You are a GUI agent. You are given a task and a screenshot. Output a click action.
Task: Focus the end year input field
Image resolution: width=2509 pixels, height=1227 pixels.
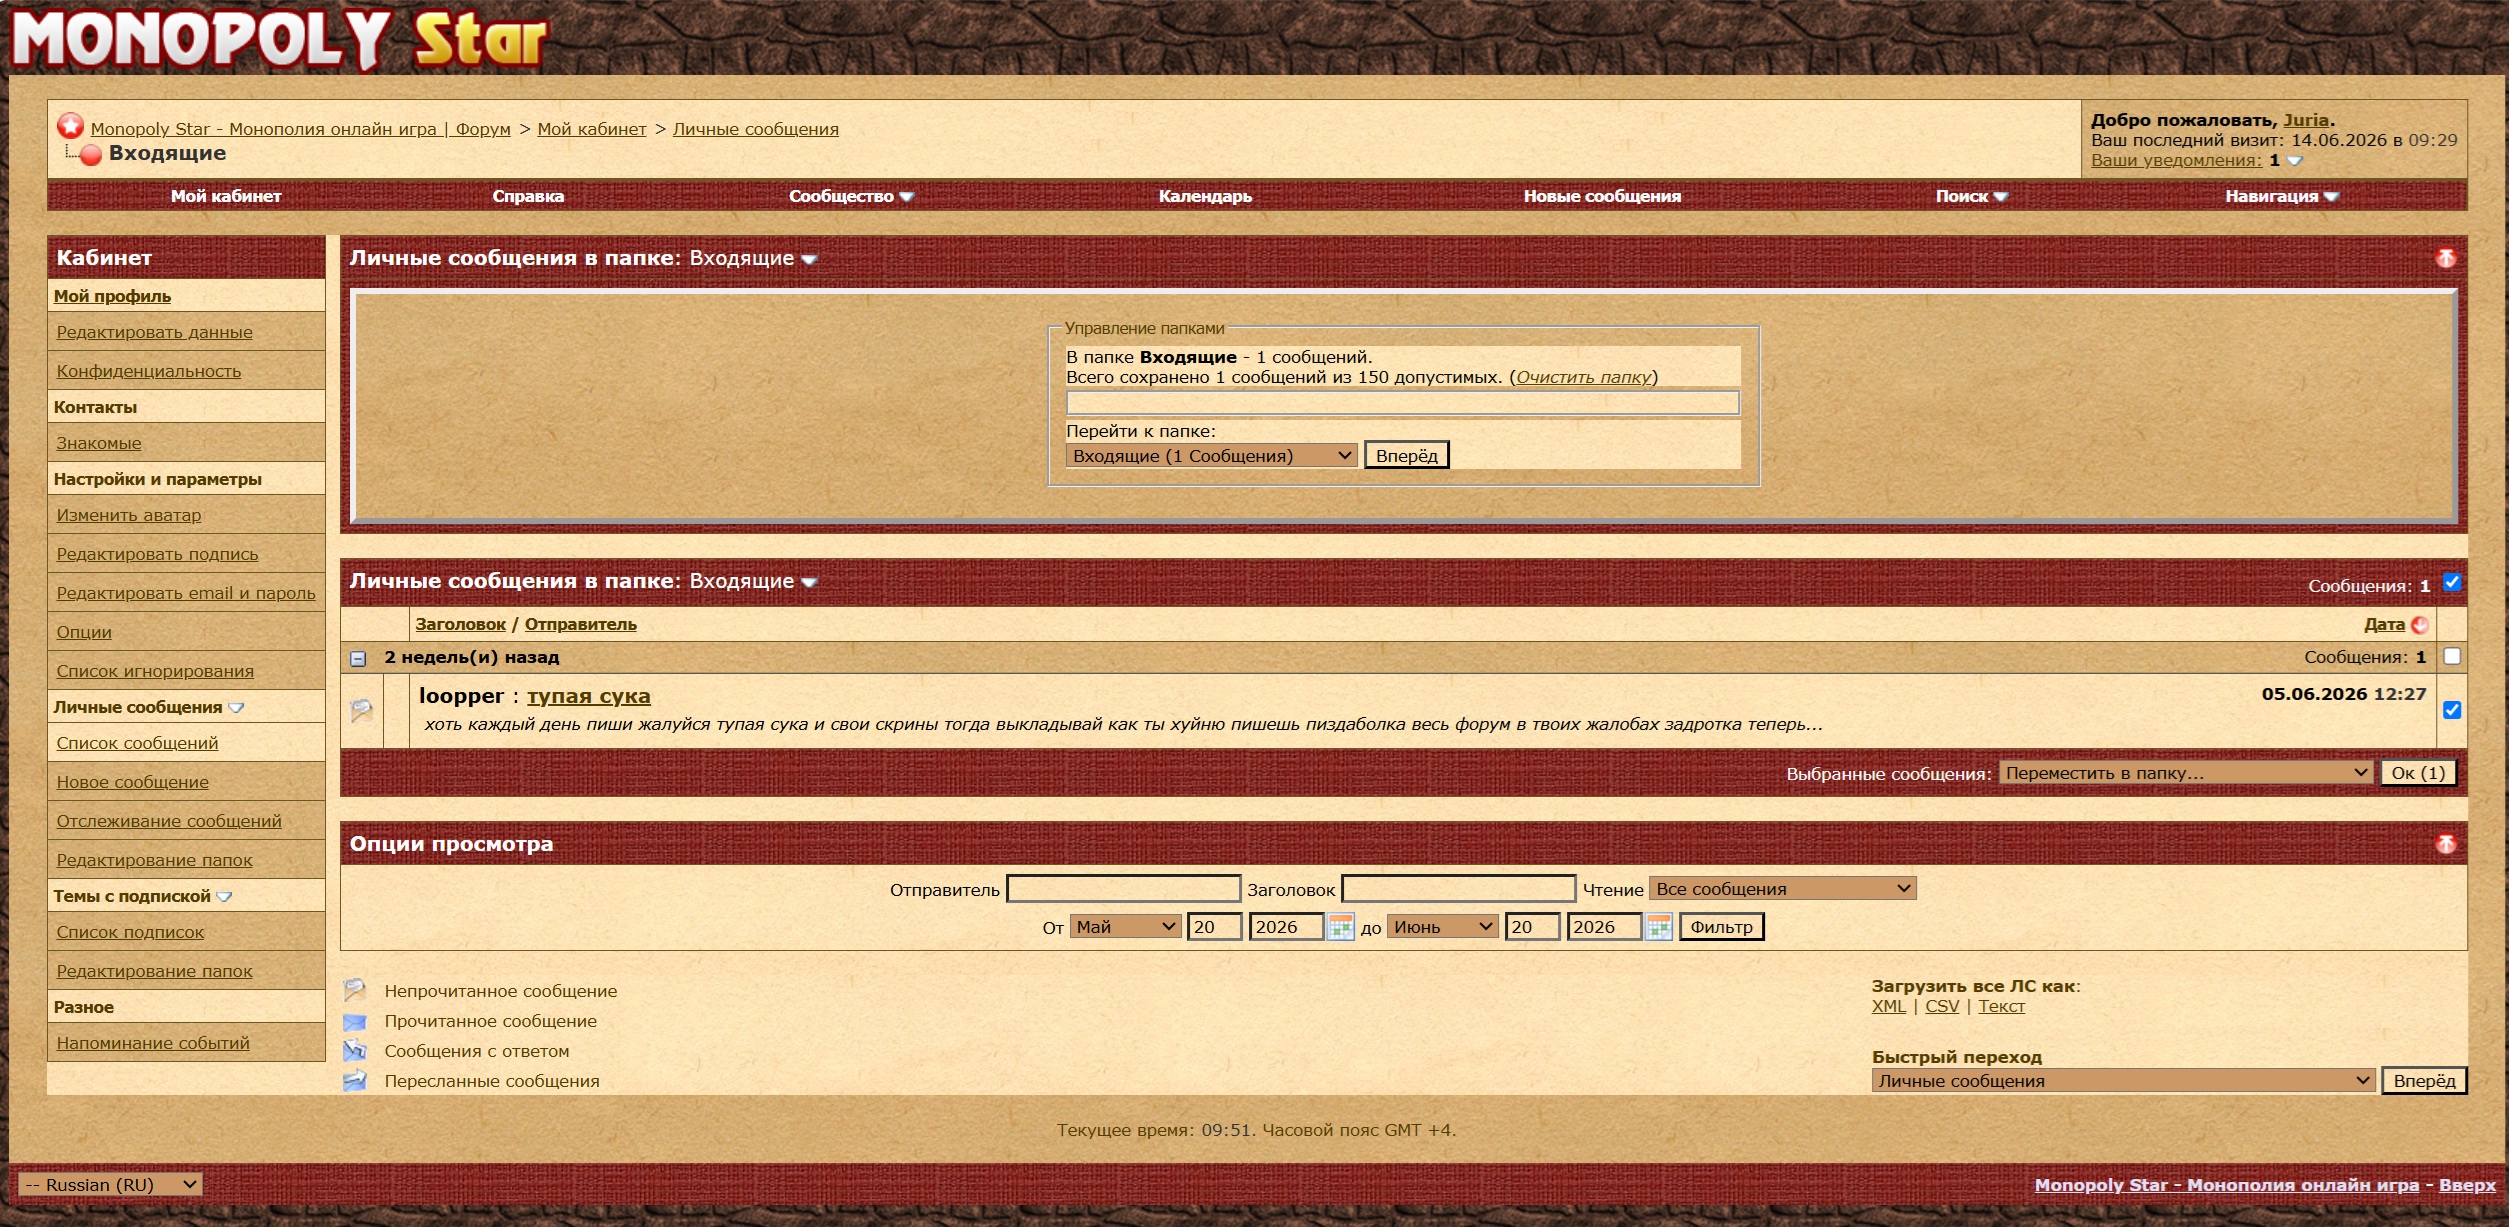[1604, 927]
